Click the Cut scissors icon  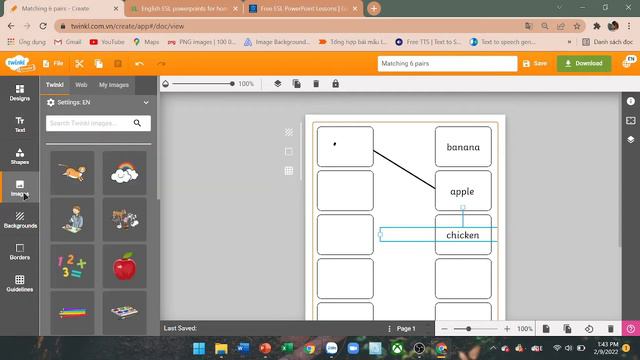79,64
